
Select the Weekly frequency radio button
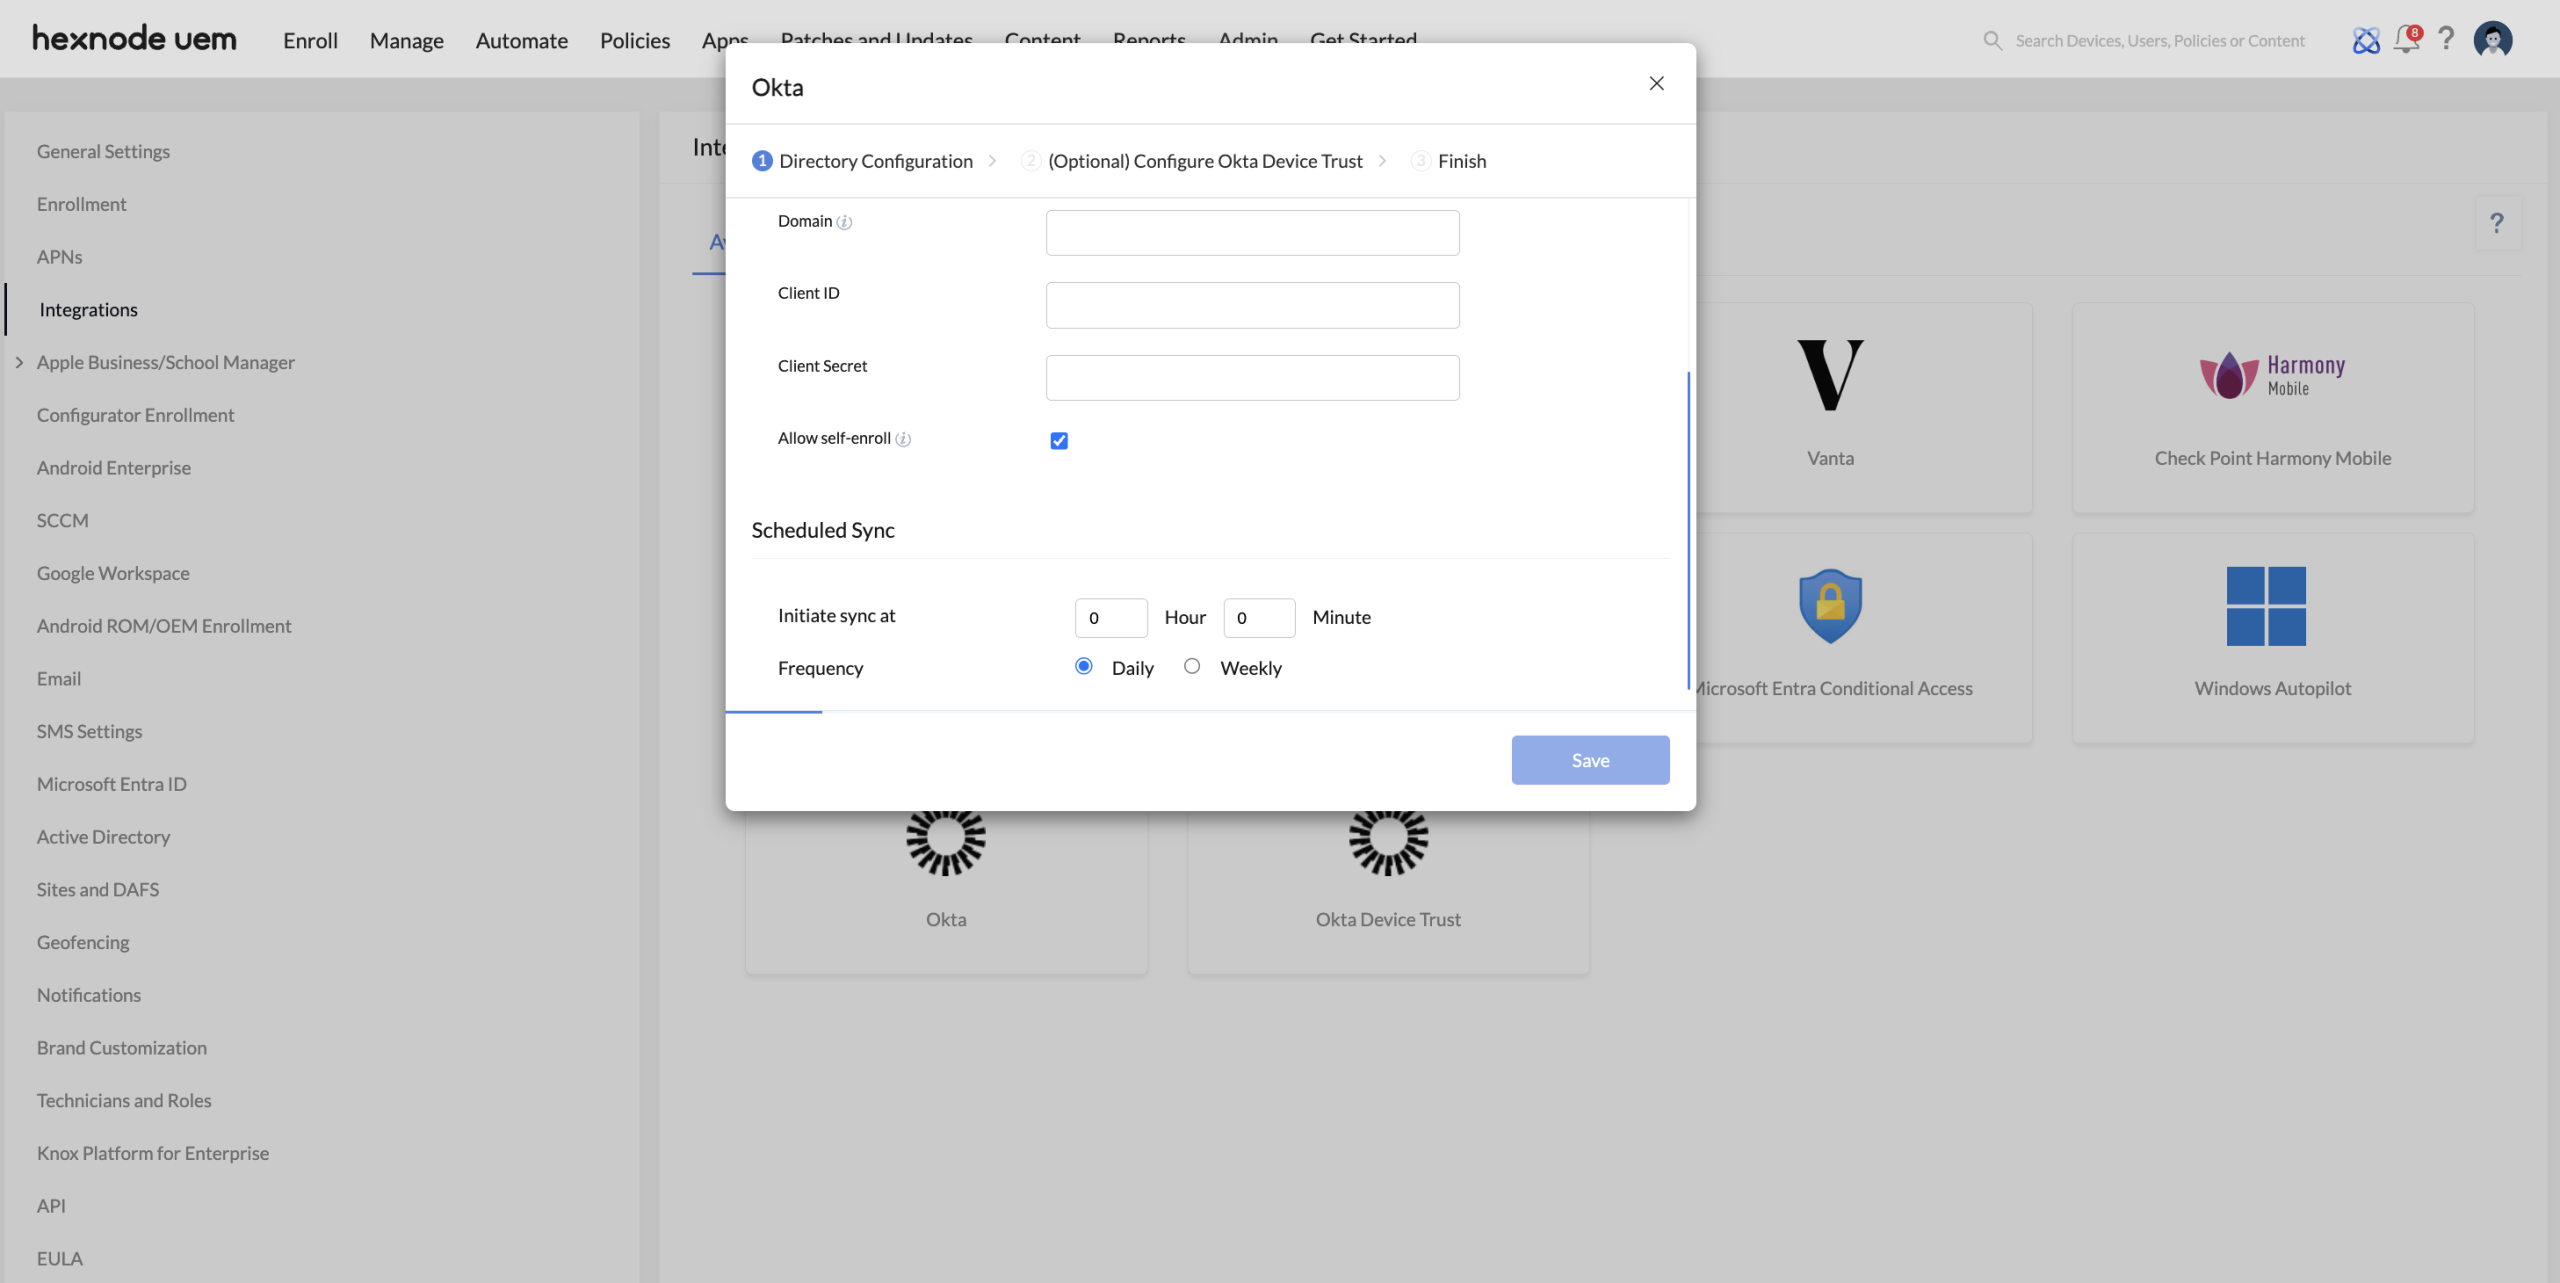1192,666
